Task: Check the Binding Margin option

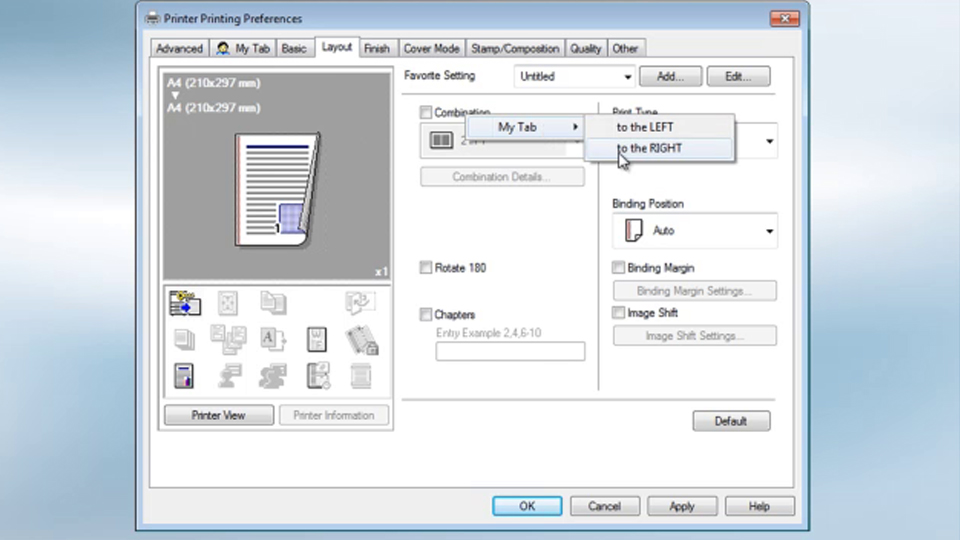Action: (x=619, y=268)
